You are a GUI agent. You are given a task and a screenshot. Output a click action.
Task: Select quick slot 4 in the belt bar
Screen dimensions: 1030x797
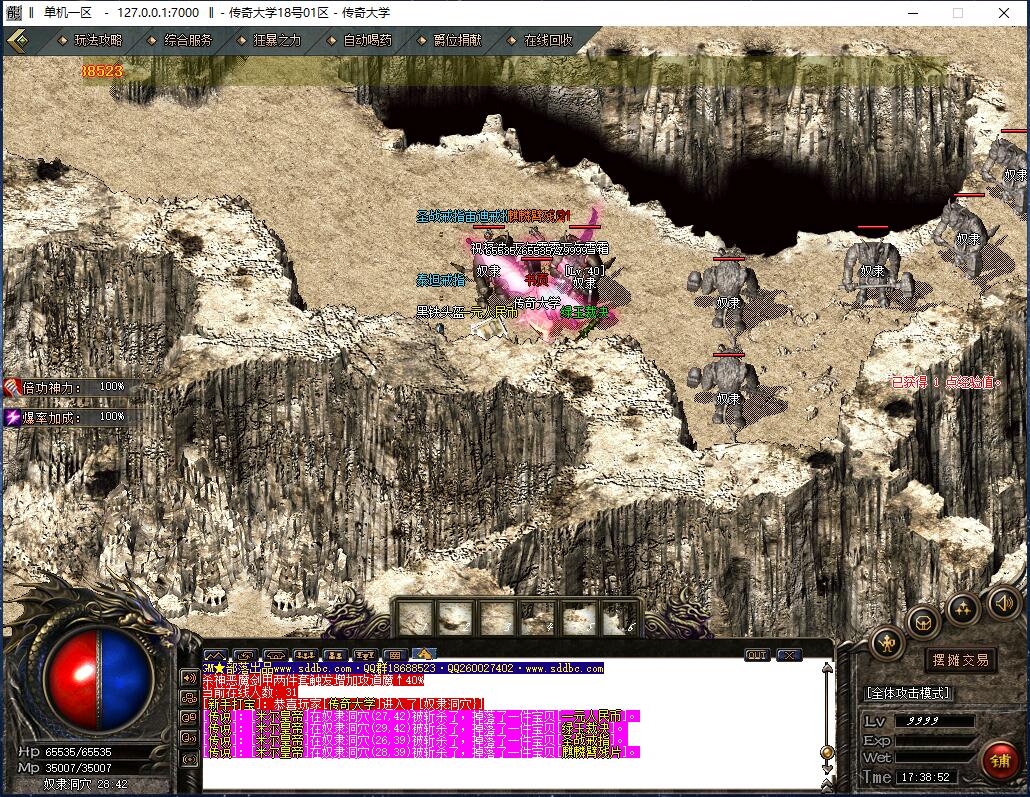538,618
